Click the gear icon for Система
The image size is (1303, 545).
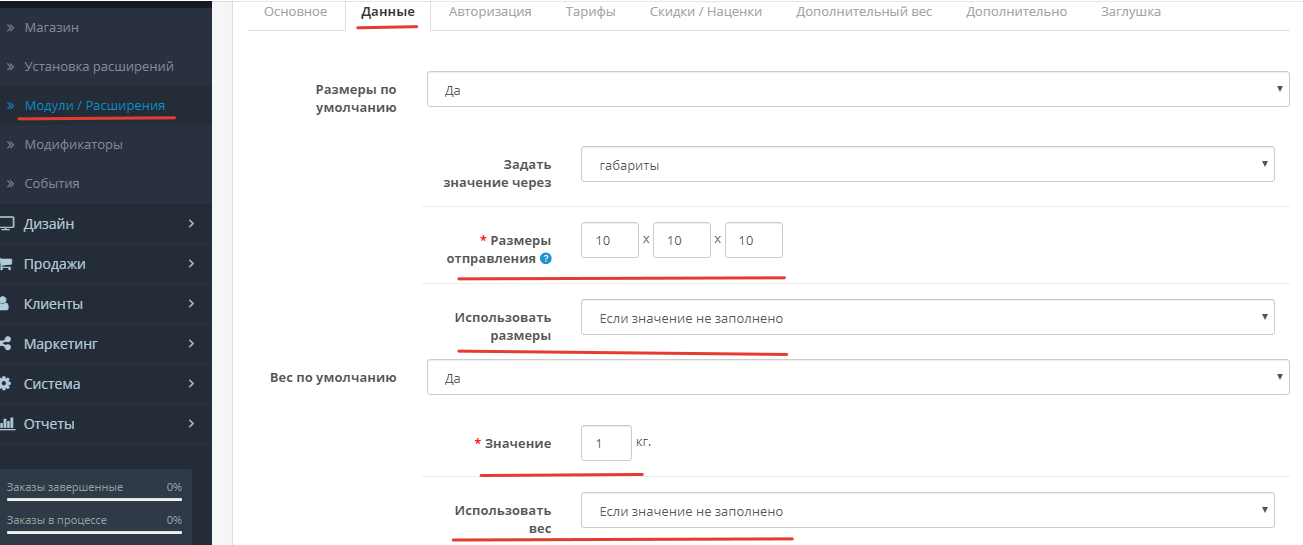coord(5,384)
